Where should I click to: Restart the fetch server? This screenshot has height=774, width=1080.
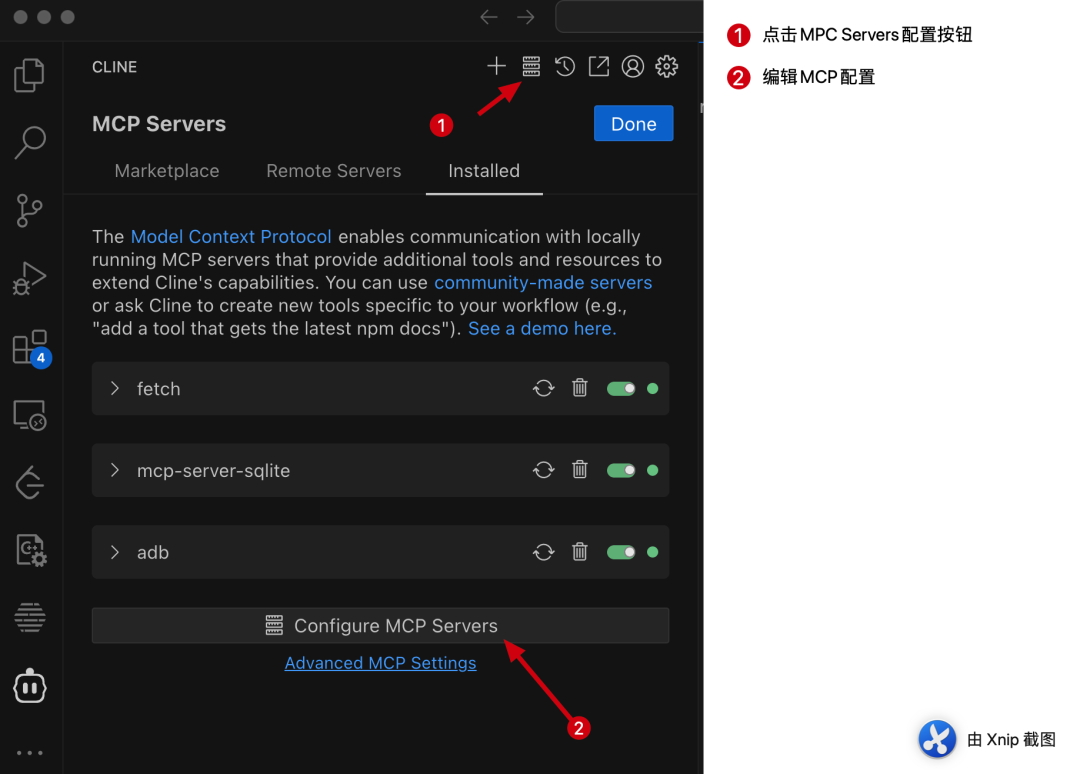543,388
